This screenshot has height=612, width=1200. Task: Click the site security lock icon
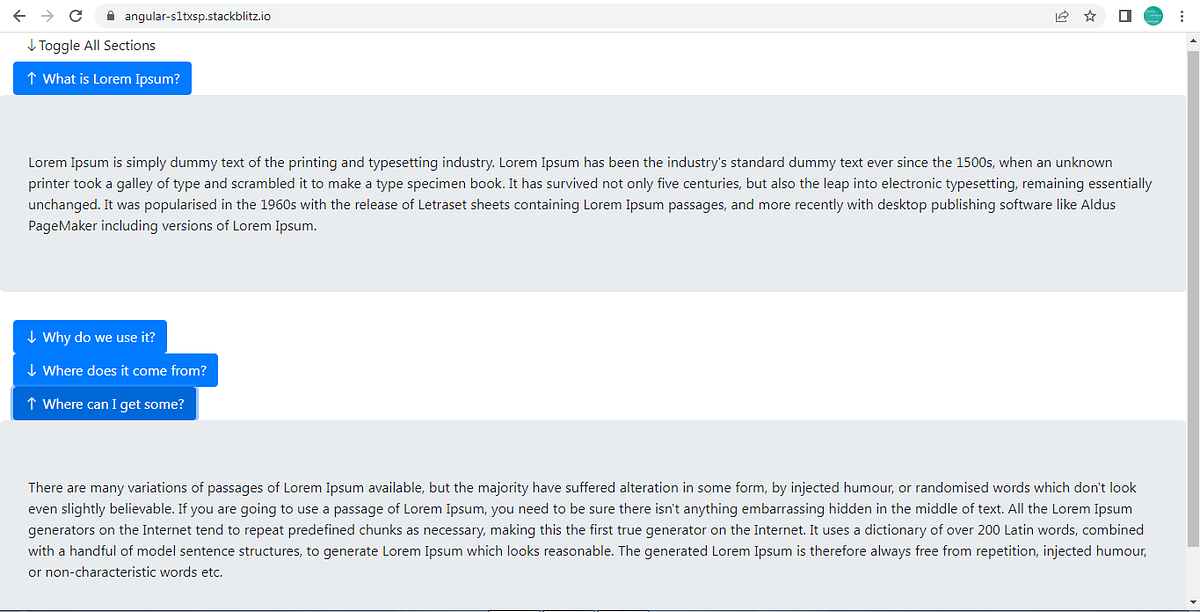tap(109, 16)
